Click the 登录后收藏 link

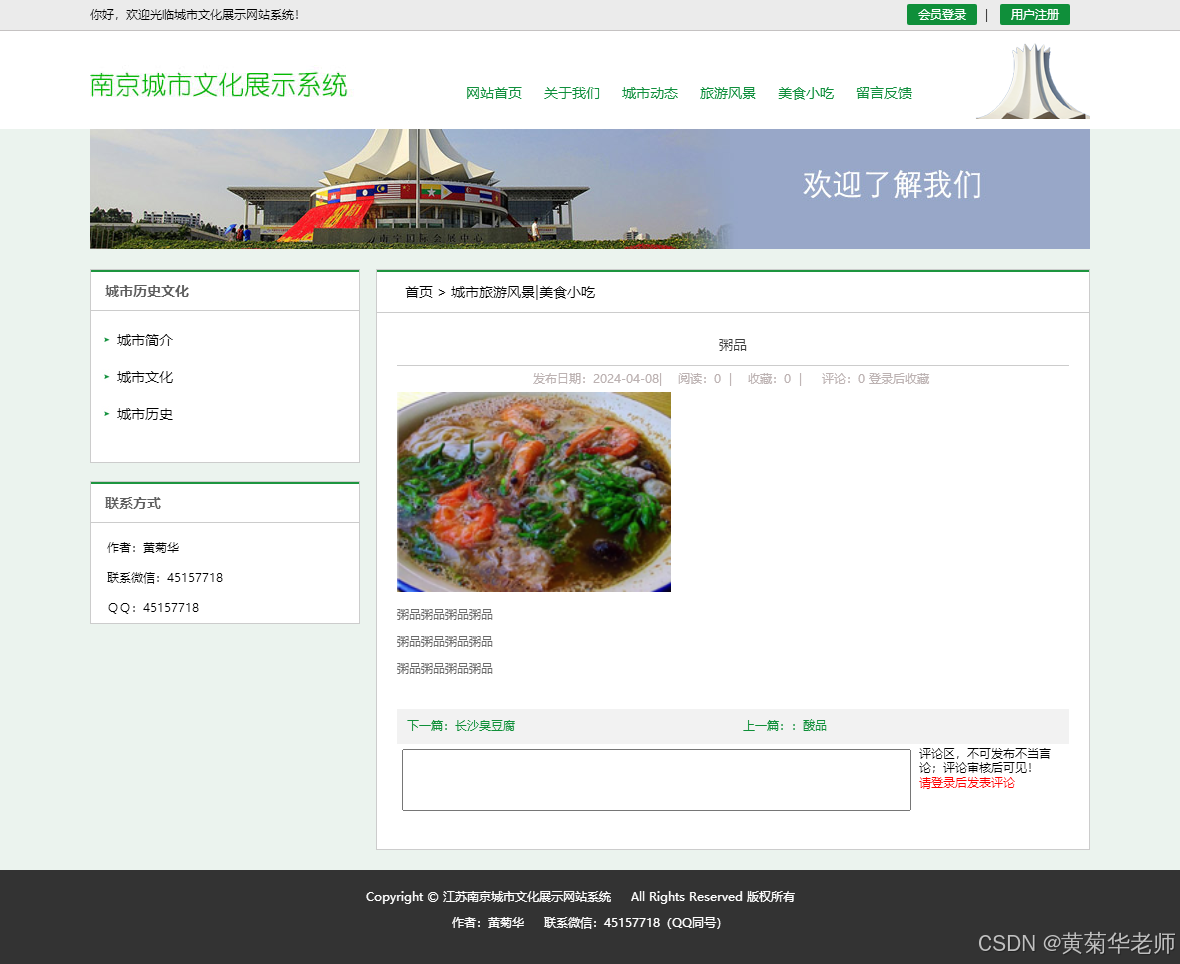click(899, 379)
